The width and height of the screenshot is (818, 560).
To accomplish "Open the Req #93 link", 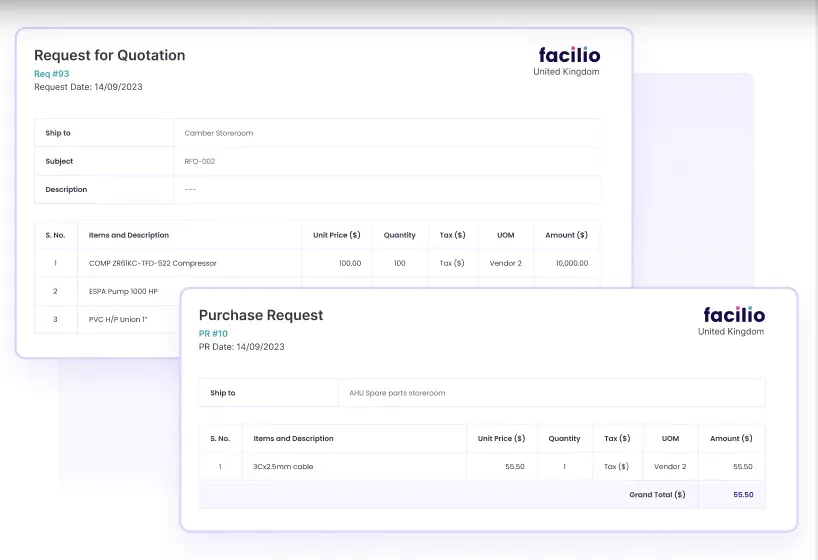I will coord(52,74).
